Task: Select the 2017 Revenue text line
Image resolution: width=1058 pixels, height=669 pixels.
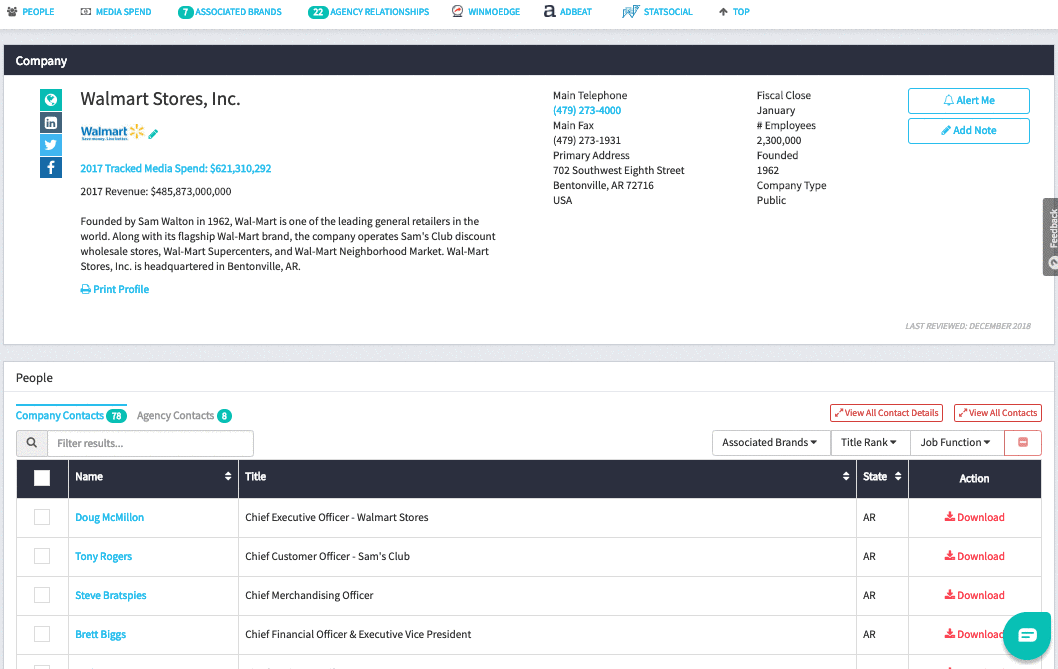Action: [156, 191]
